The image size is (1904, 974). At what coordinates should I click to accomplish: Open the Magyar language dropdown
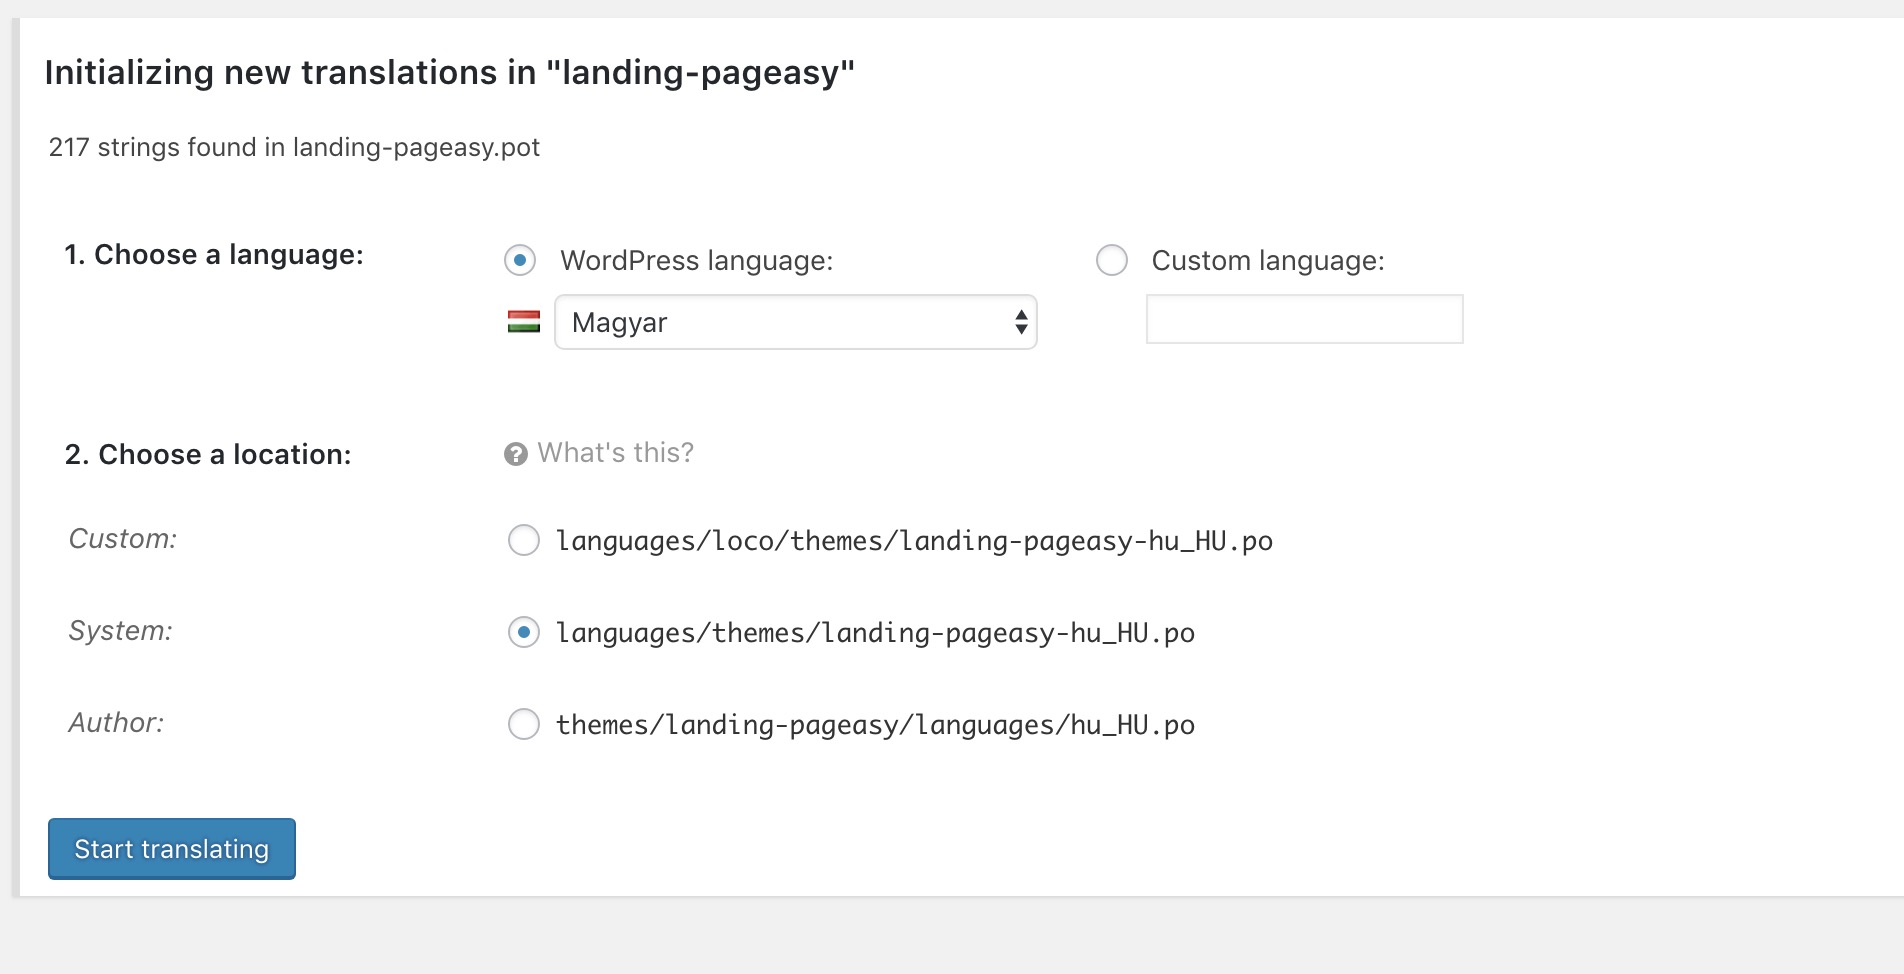pos(796,322)
